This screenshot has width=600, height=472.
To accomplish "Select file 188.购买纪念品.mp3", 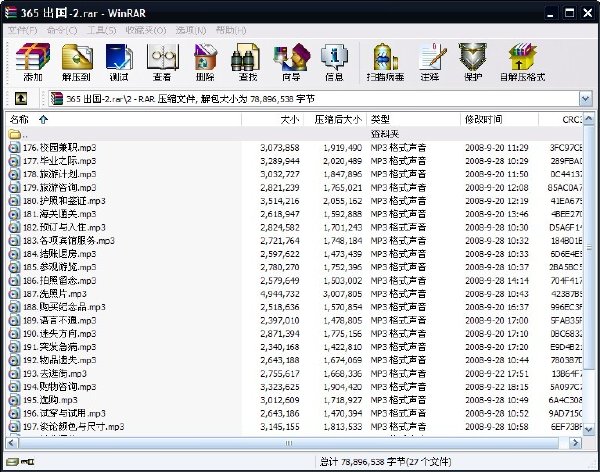I will tap(64, 307).
